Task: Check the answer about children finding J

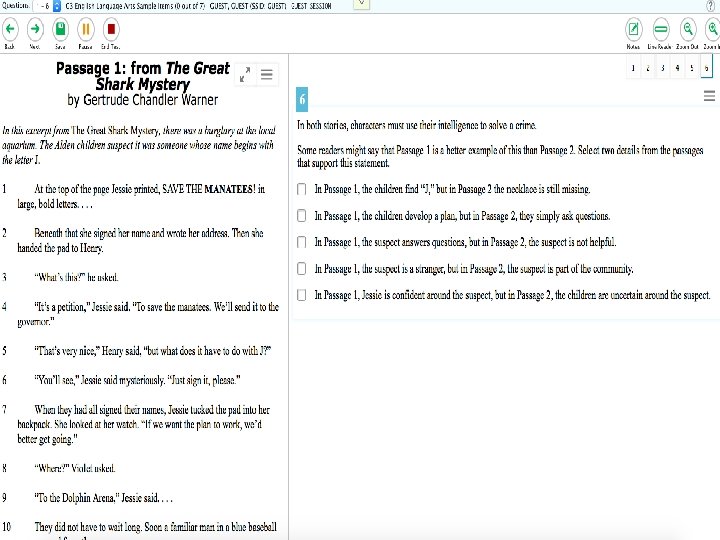Action: coord(302,189)
